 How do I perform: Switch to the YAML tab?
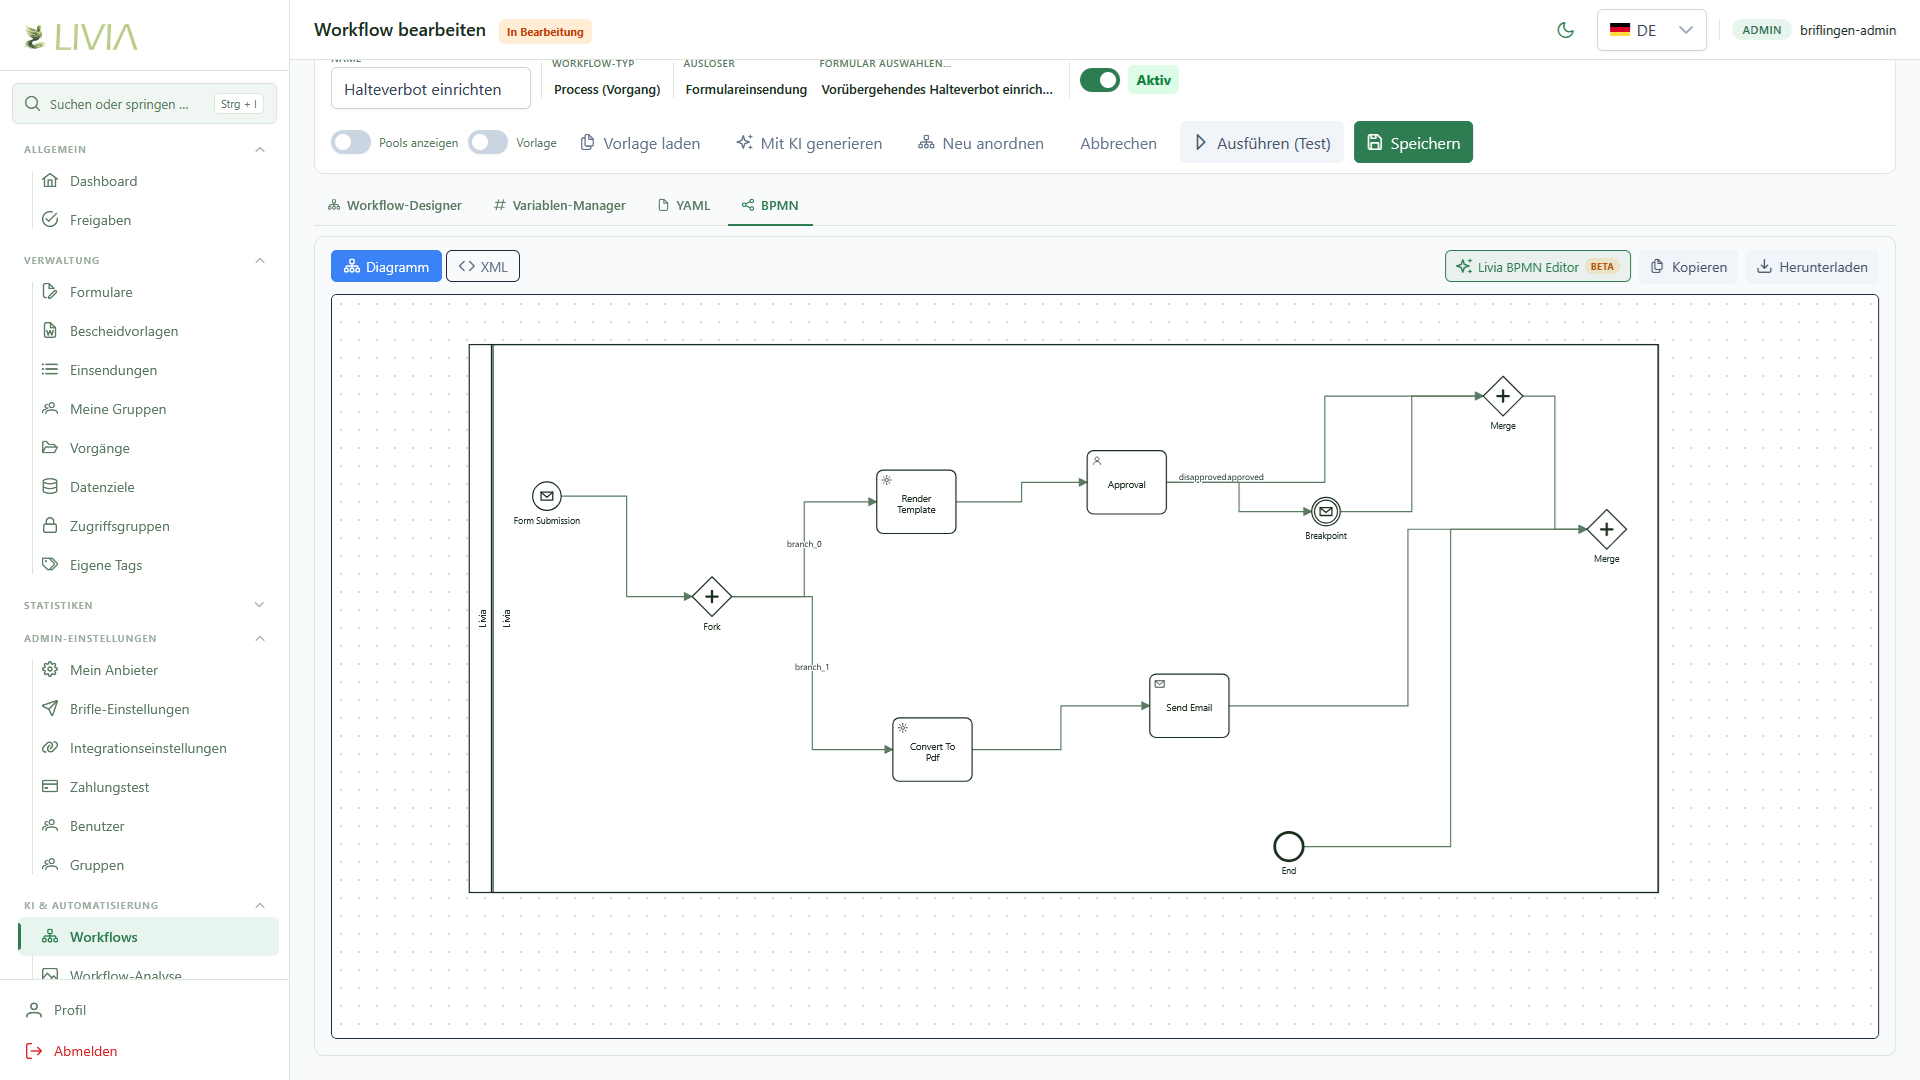(x=684, y=205)
